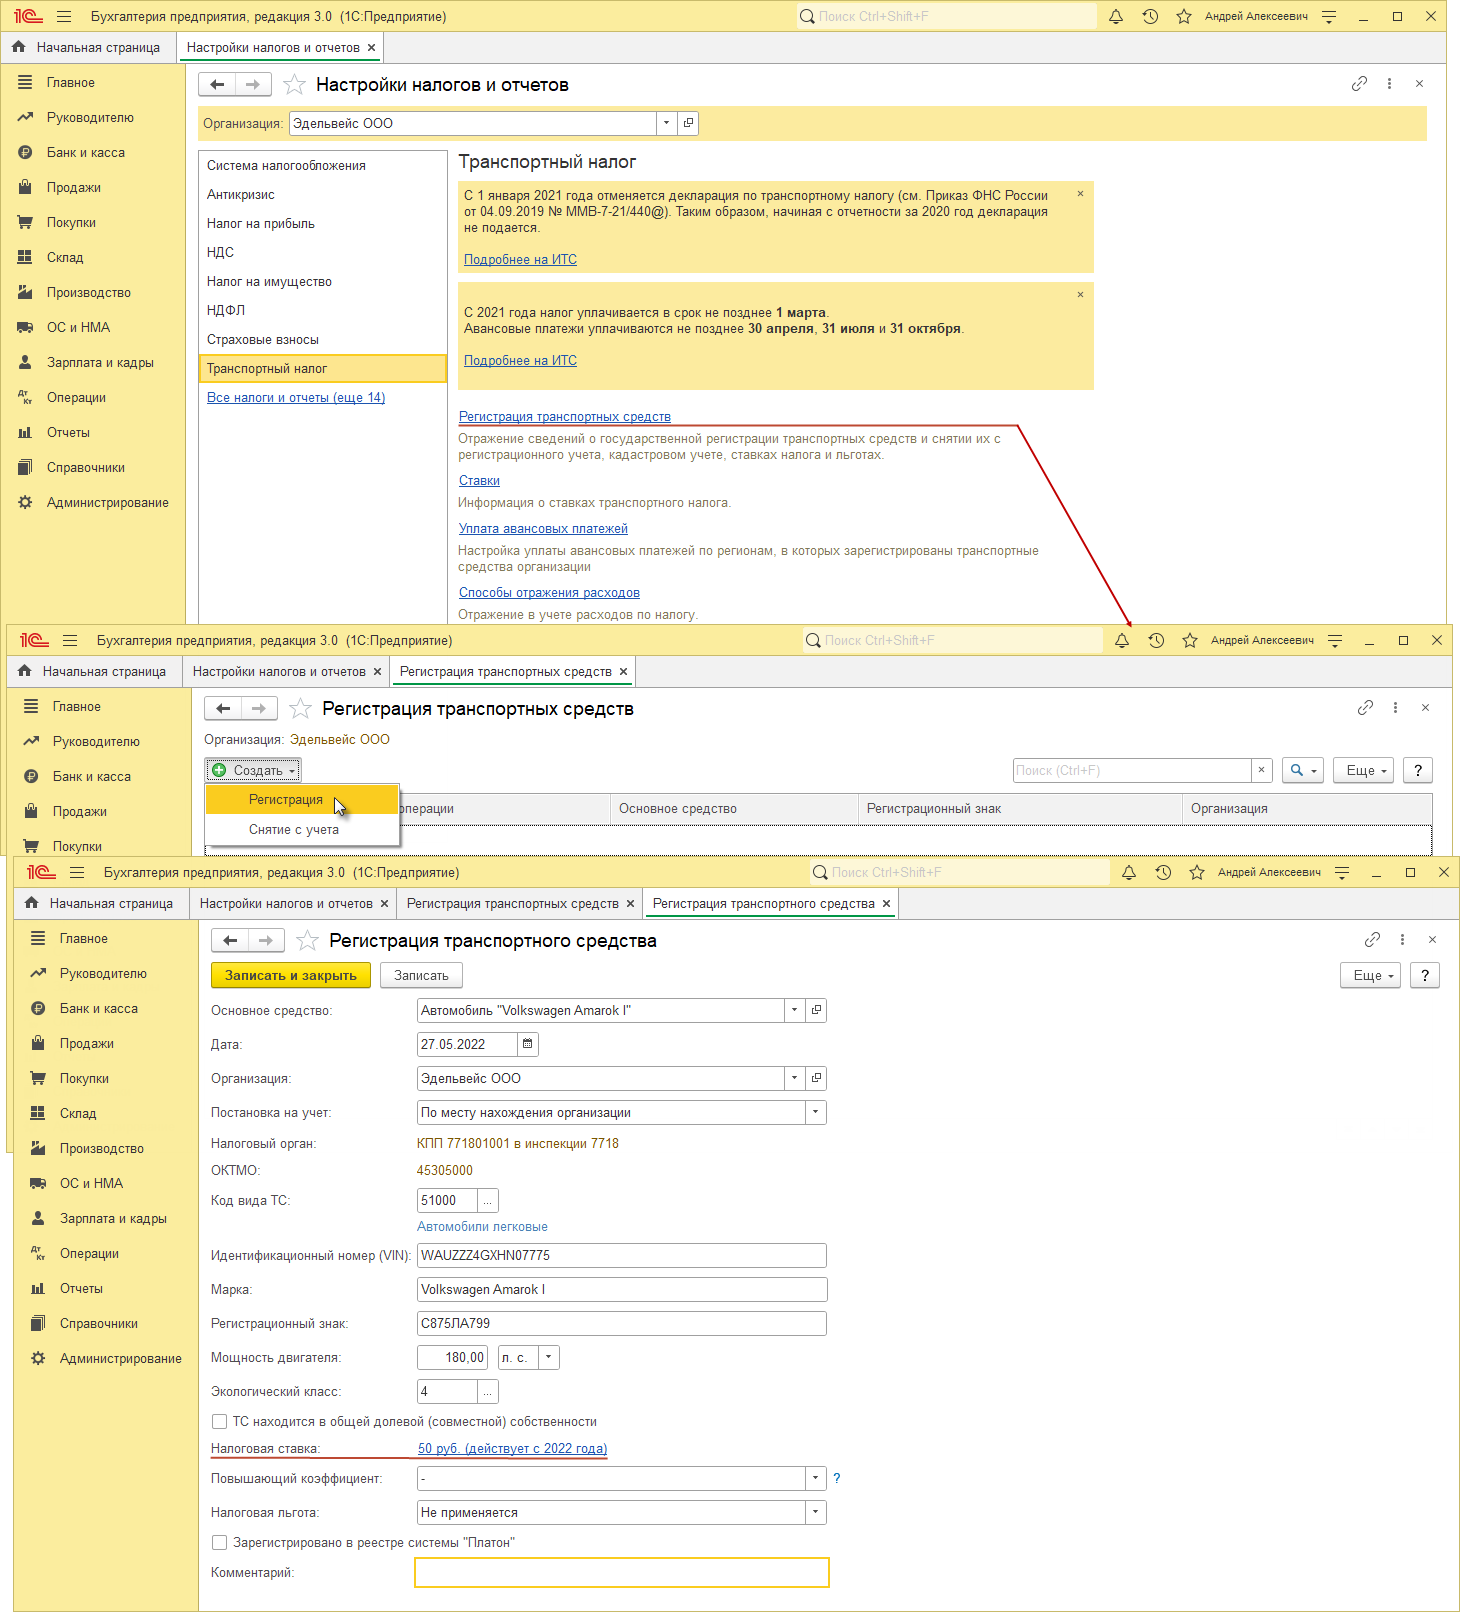
Task: Go back arrow in Регистрация транспортного средства form
Action: pyautogui.click(x=230, y=940)
